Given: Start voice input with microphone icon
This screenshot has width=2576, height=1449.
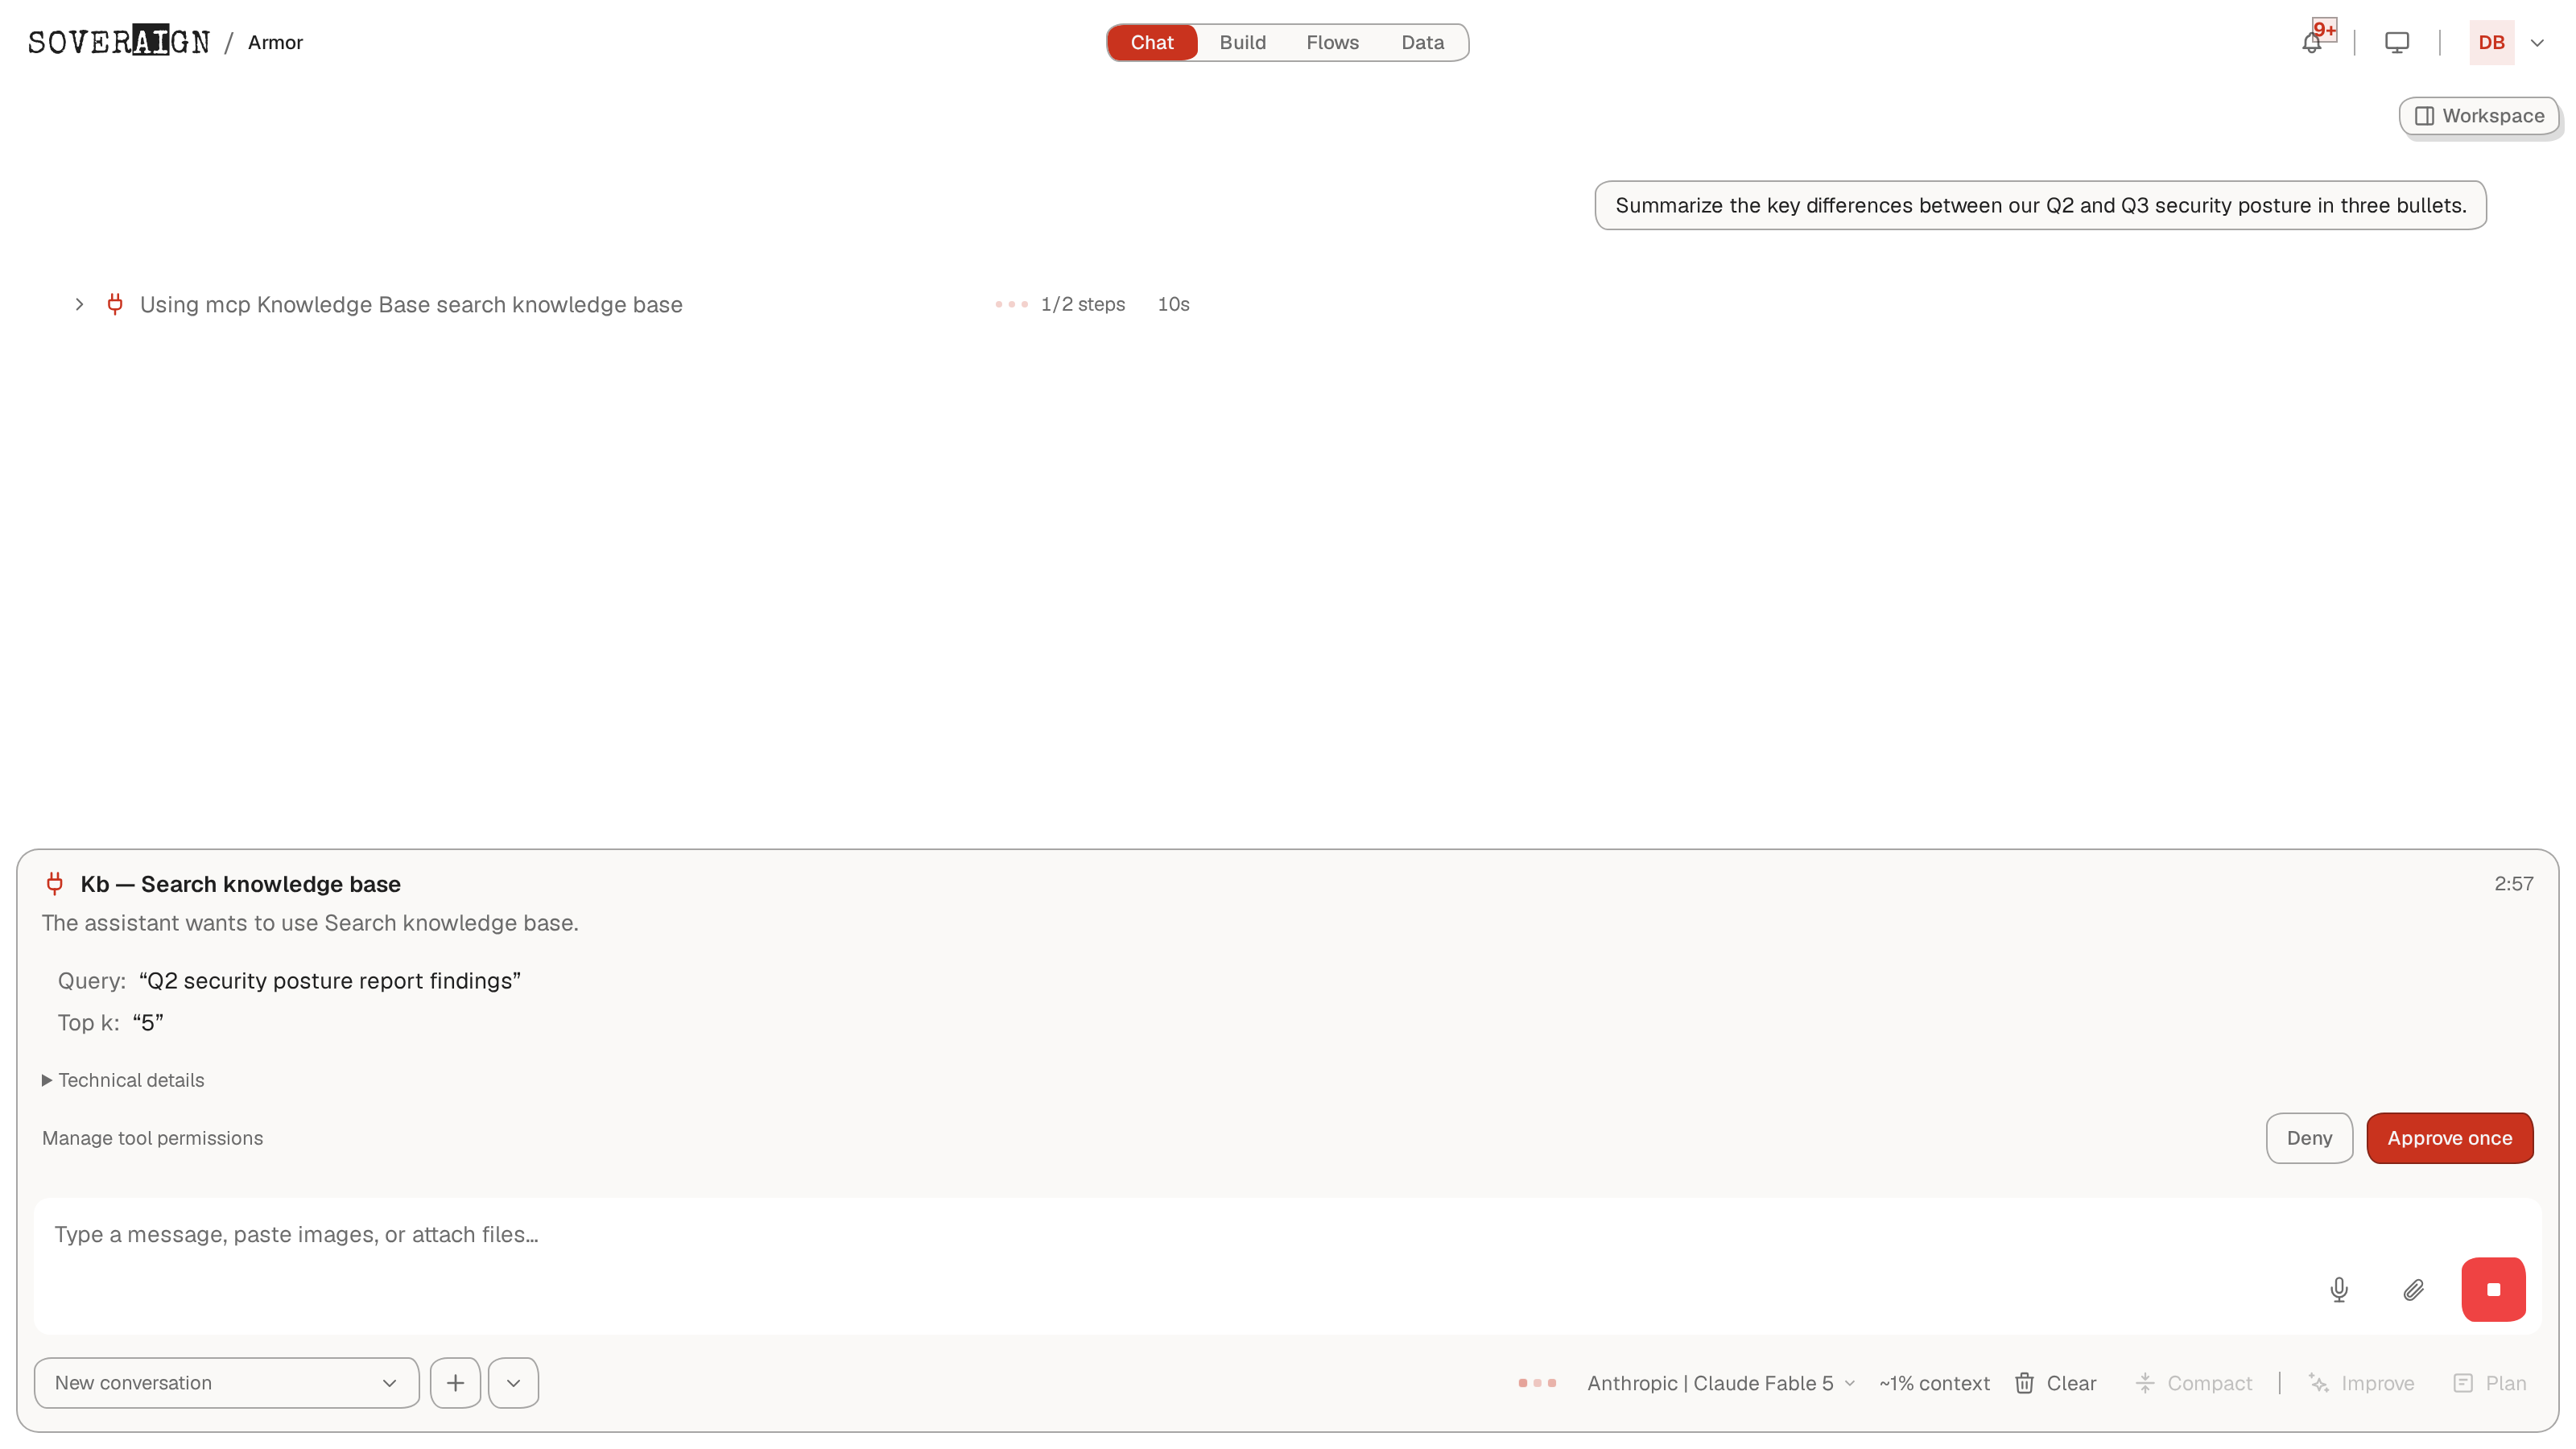Looking at the screenshot, I should pos(2338,1290).
